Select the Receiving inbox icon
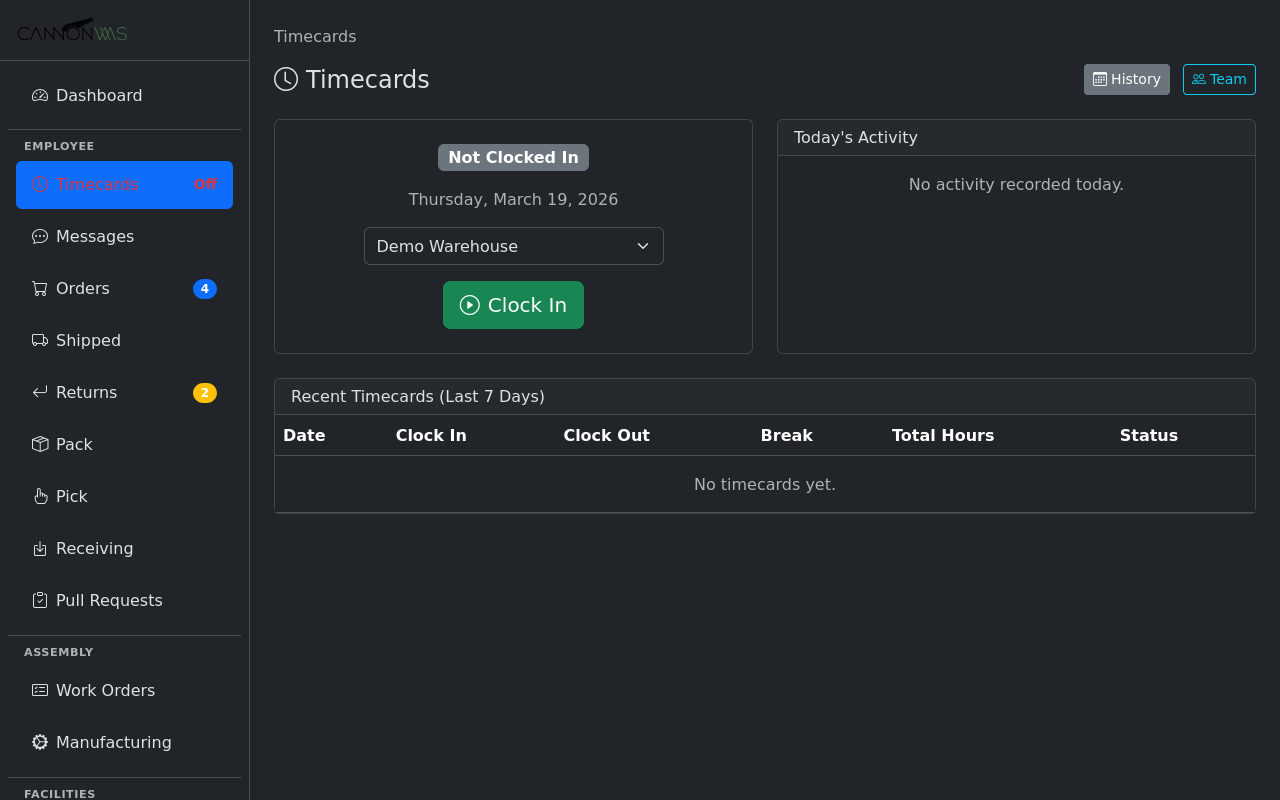Image resolution: width=1280 pixels, height=800 pixels. coord(39,548)
